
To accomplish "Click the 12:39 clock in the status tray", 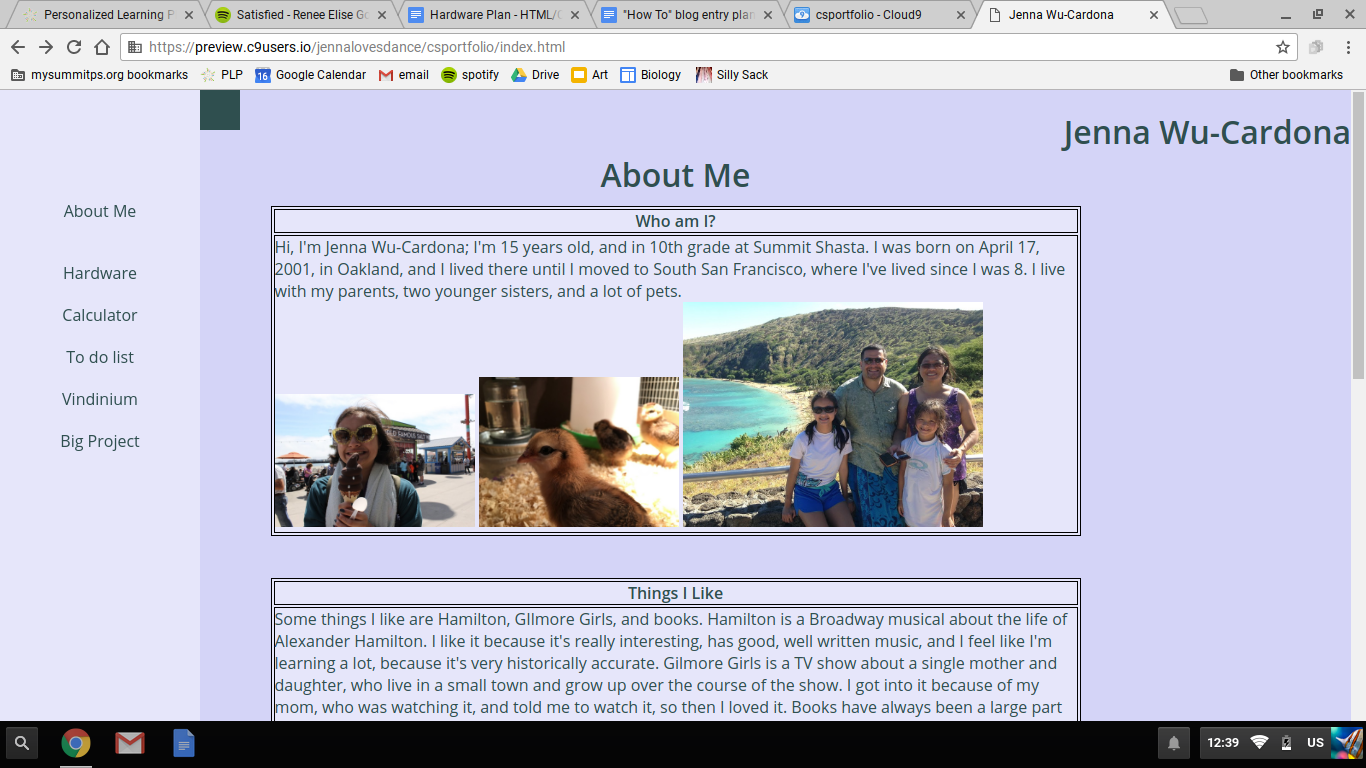I will [1223, 743].
